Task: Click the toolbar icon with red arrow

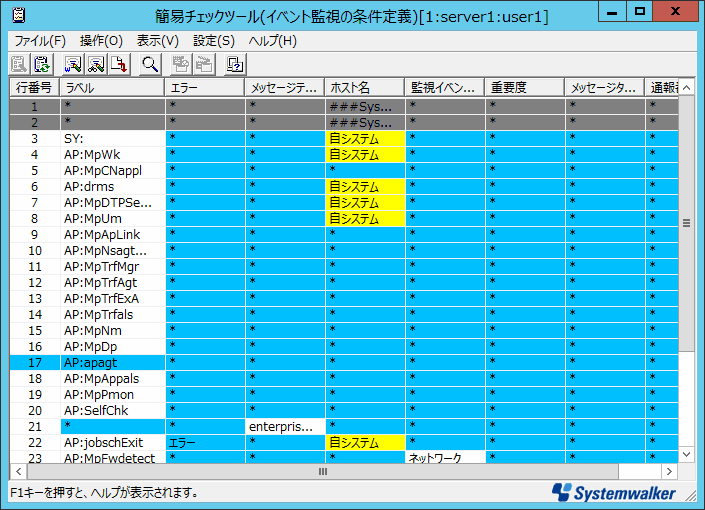Action: tap(119, 65)
